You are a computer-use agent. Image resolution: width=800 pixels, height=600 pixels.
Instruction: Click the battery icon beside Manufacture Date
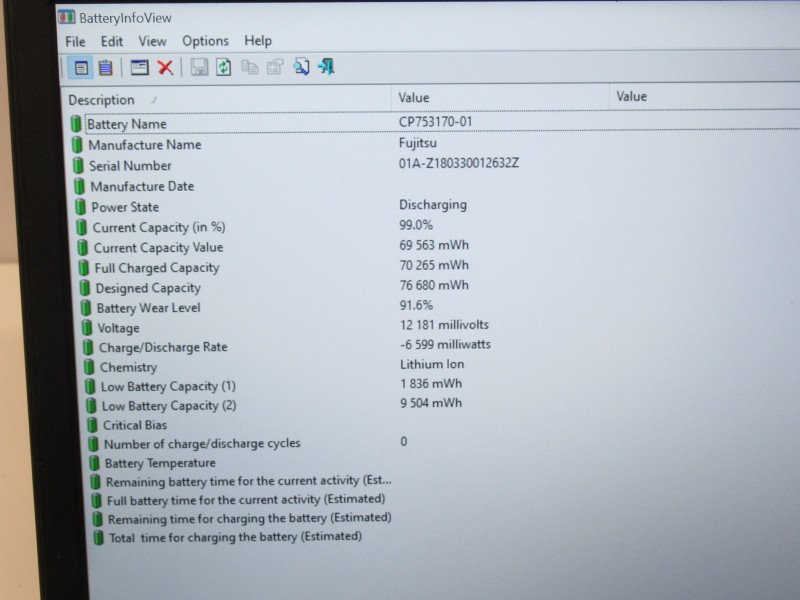coord(79,186)
